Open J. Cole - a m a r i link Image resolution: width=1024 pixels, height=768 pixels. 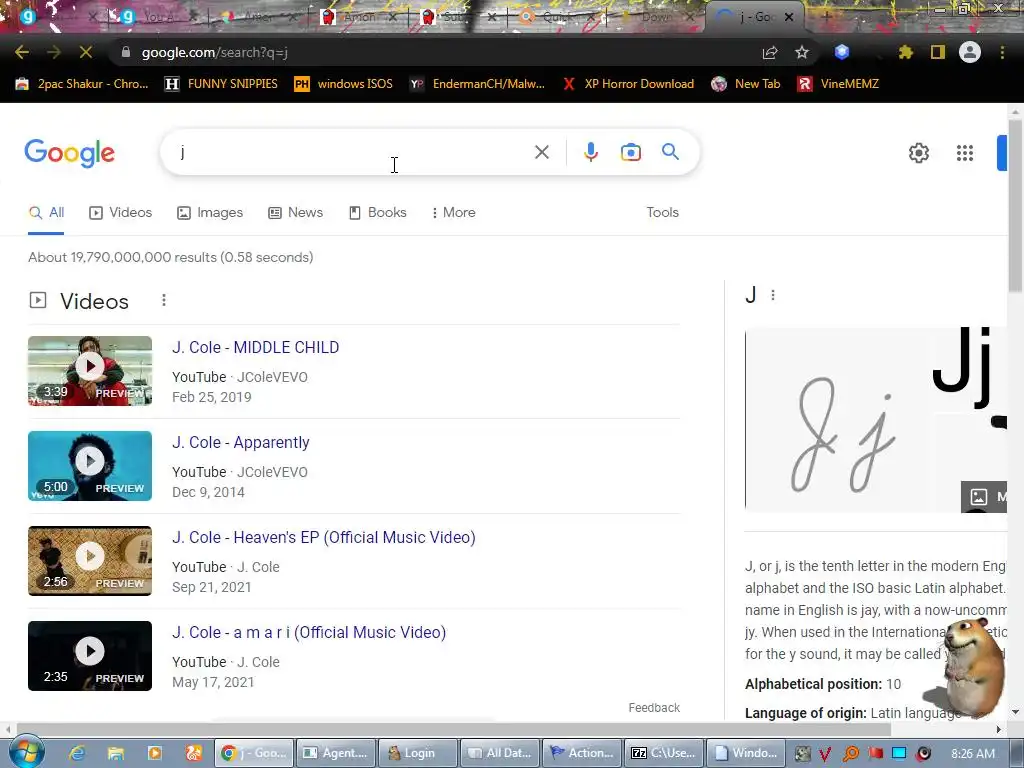coord(309,632)
